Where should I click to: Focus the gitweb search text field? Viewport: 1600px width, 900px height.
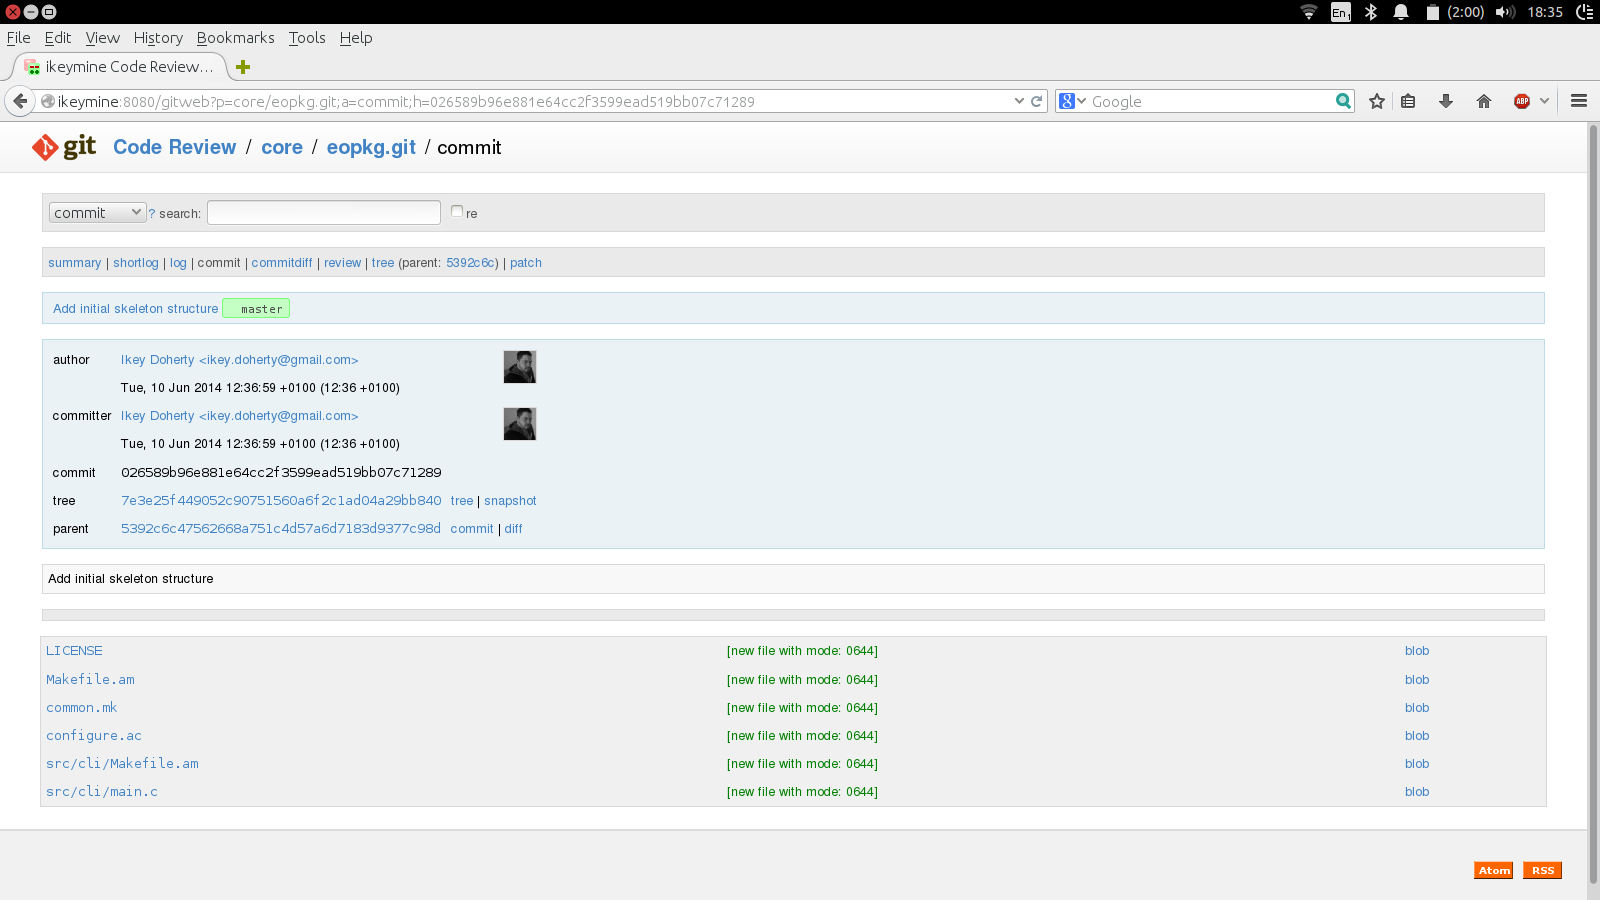click(x=324, y=213)
